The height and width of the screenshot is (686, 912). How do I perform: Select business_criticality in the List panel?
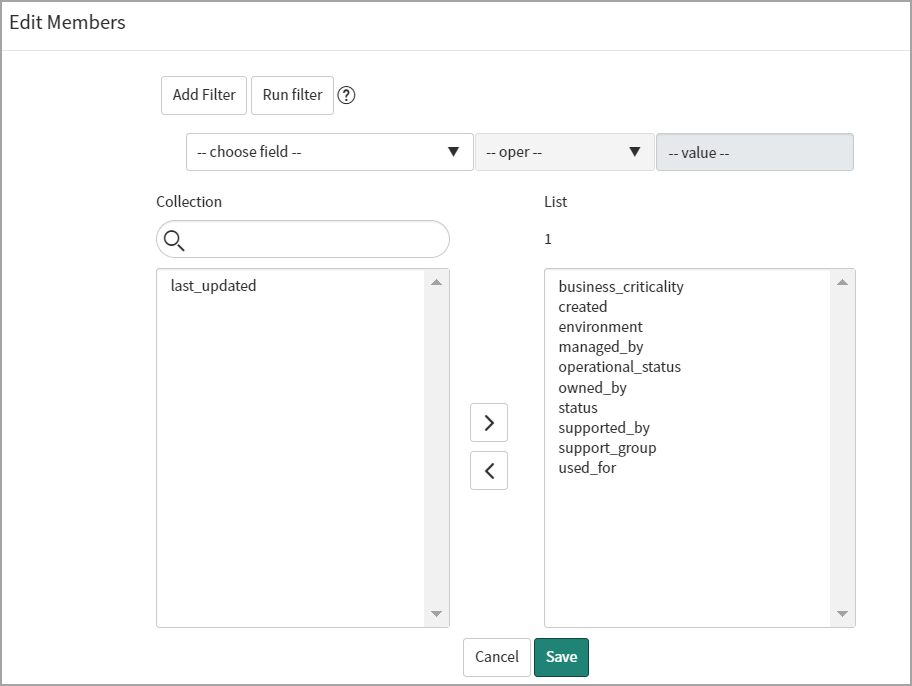coord(621,286)
